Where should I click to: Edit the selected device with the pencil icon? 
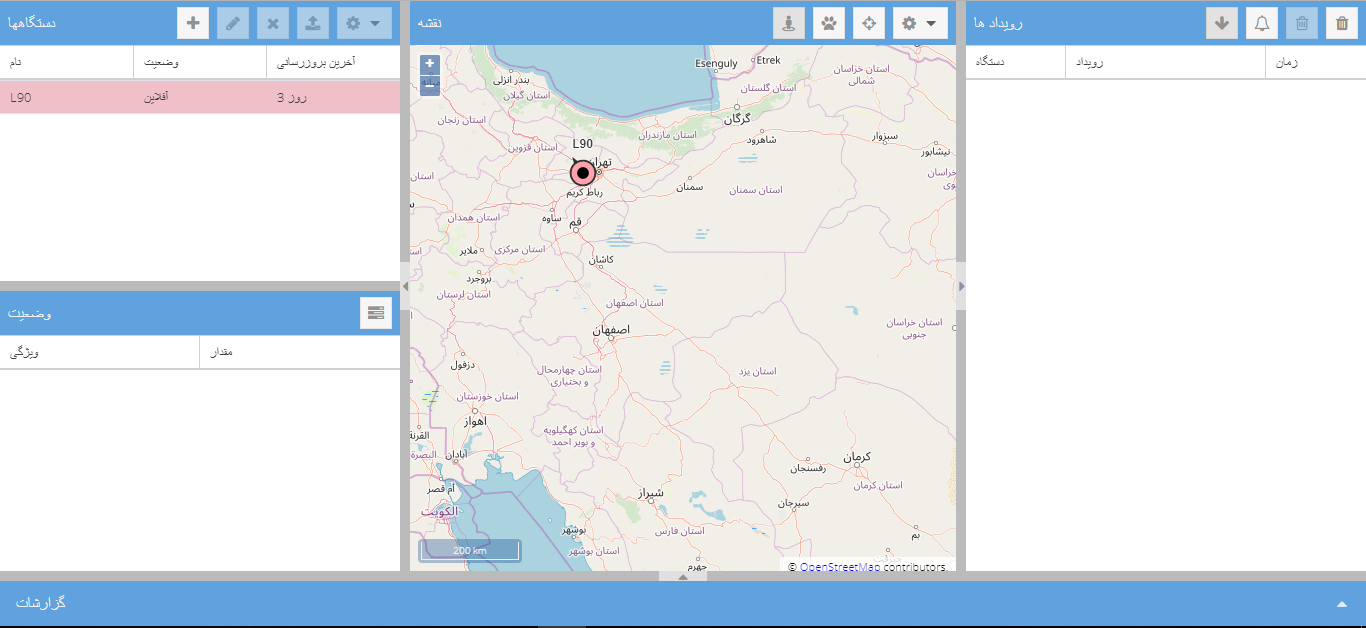tap(233, 23)
